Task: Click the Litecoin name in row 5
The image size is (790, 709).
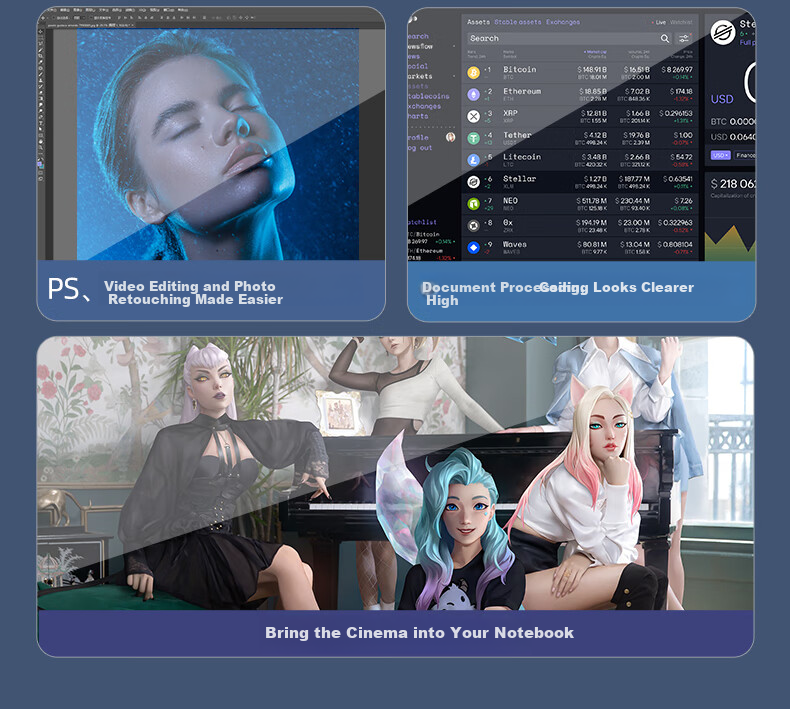Action: [x=522, y=157]
